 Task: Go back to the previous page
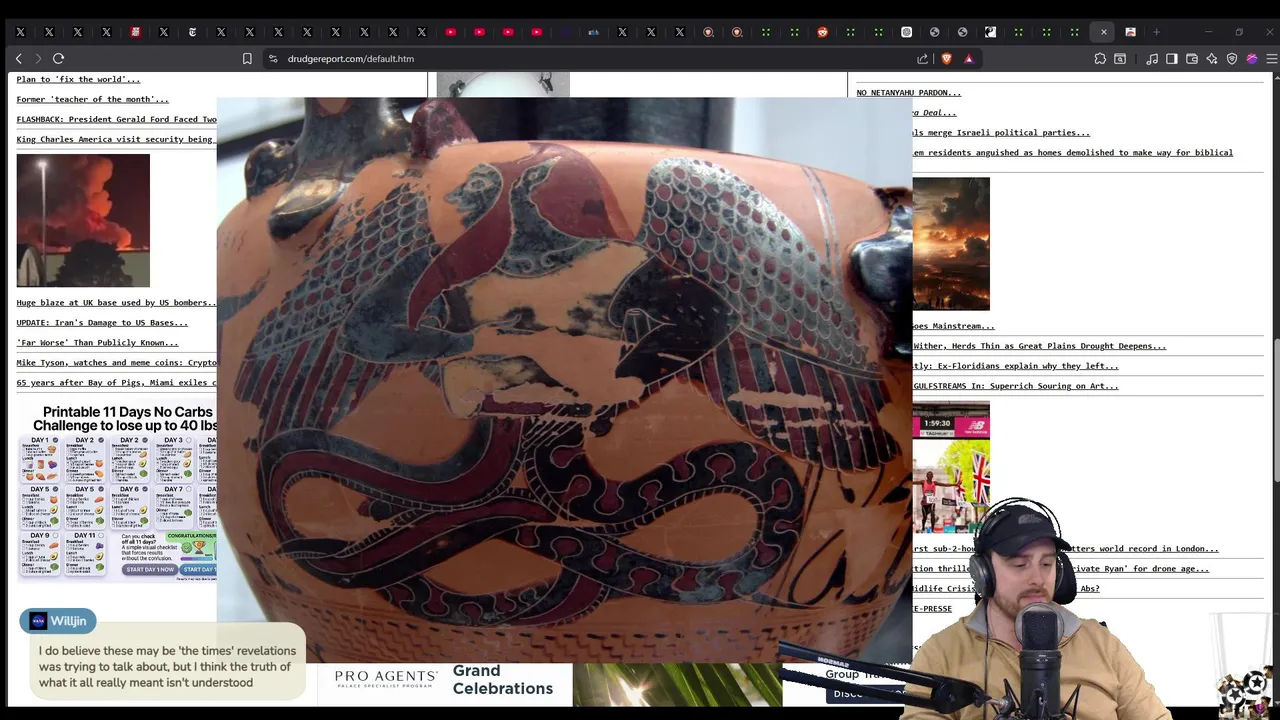[x=18, y=59]
